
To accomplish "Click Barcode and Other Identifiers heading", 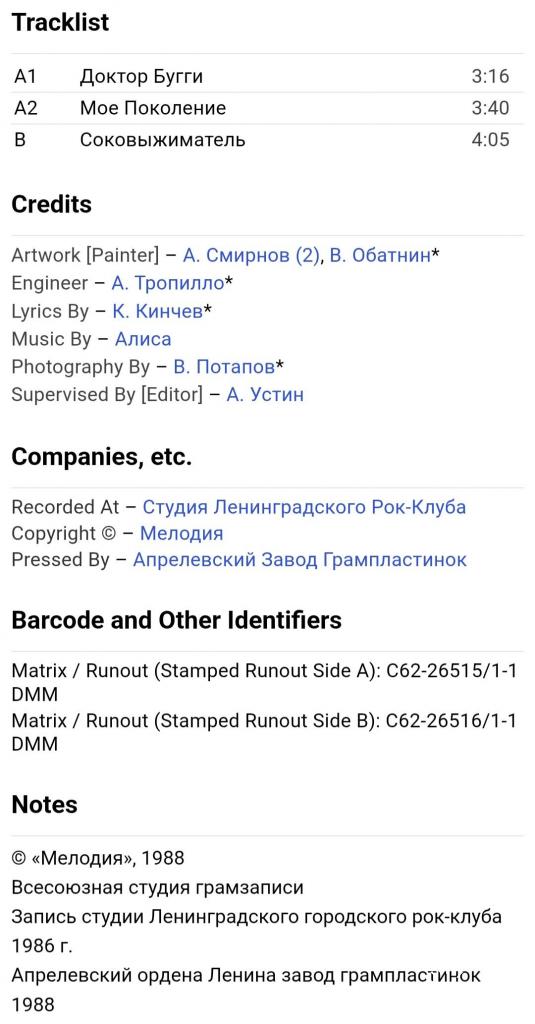I will point(176,620).
